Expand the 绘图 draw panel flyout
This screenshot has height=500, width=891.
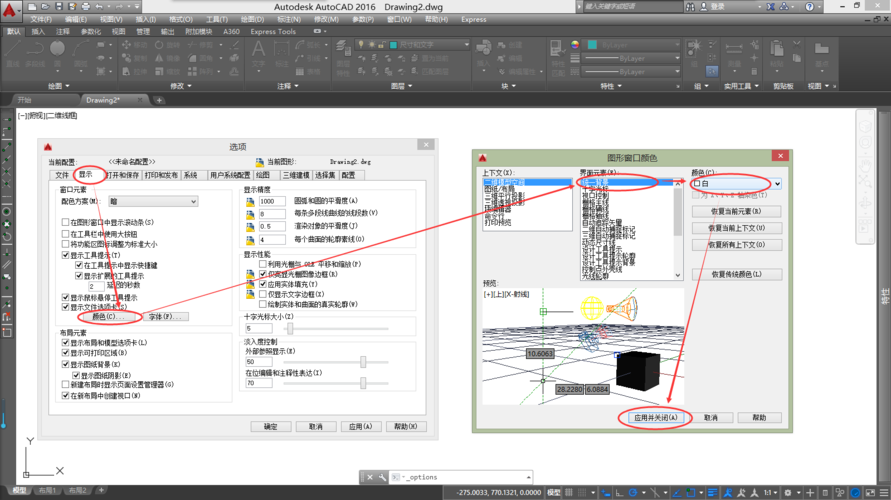[59, 86]
